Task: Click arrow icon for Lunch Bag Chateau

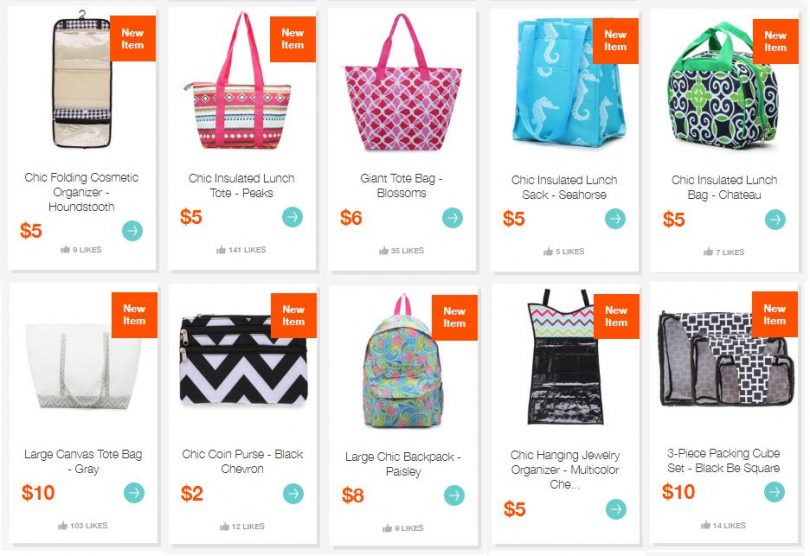Action: click(x=775, y=219)
